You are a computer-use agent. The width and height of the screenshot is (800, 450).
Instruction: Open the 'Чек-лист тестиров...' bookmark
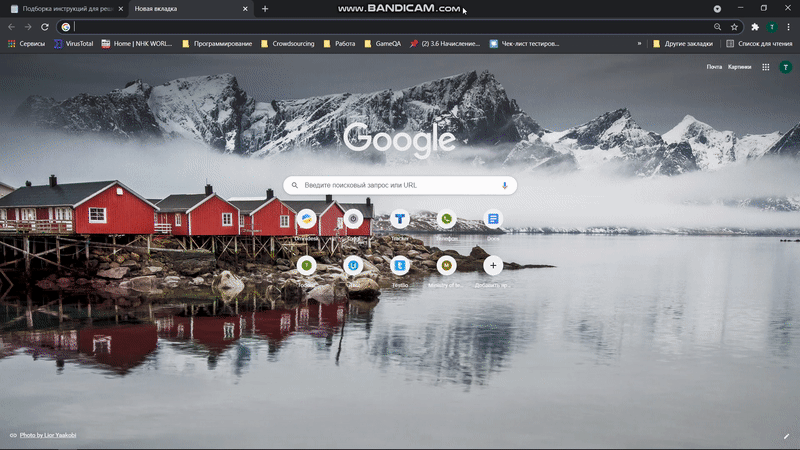click(x=524, y=44)
